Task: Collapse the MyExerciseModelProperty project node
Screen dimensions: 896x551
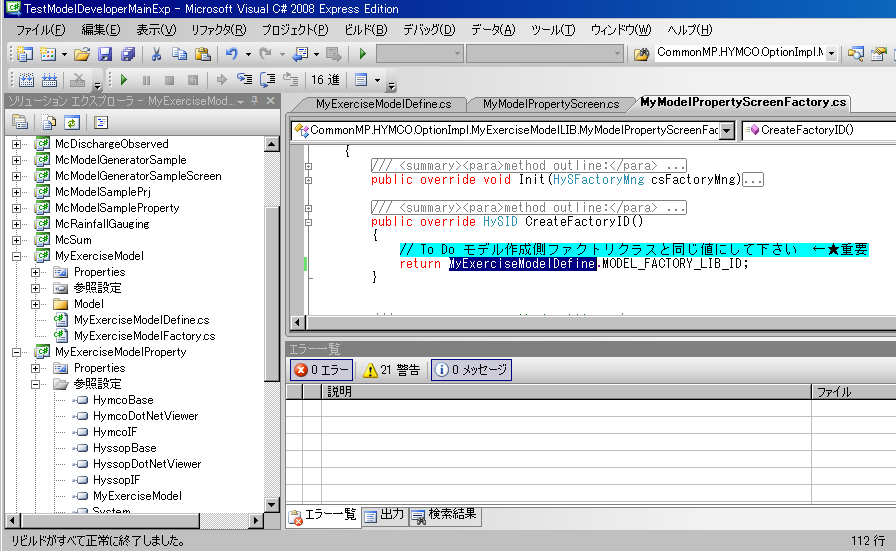Action: pyautogui.click(x=17, y=352)
